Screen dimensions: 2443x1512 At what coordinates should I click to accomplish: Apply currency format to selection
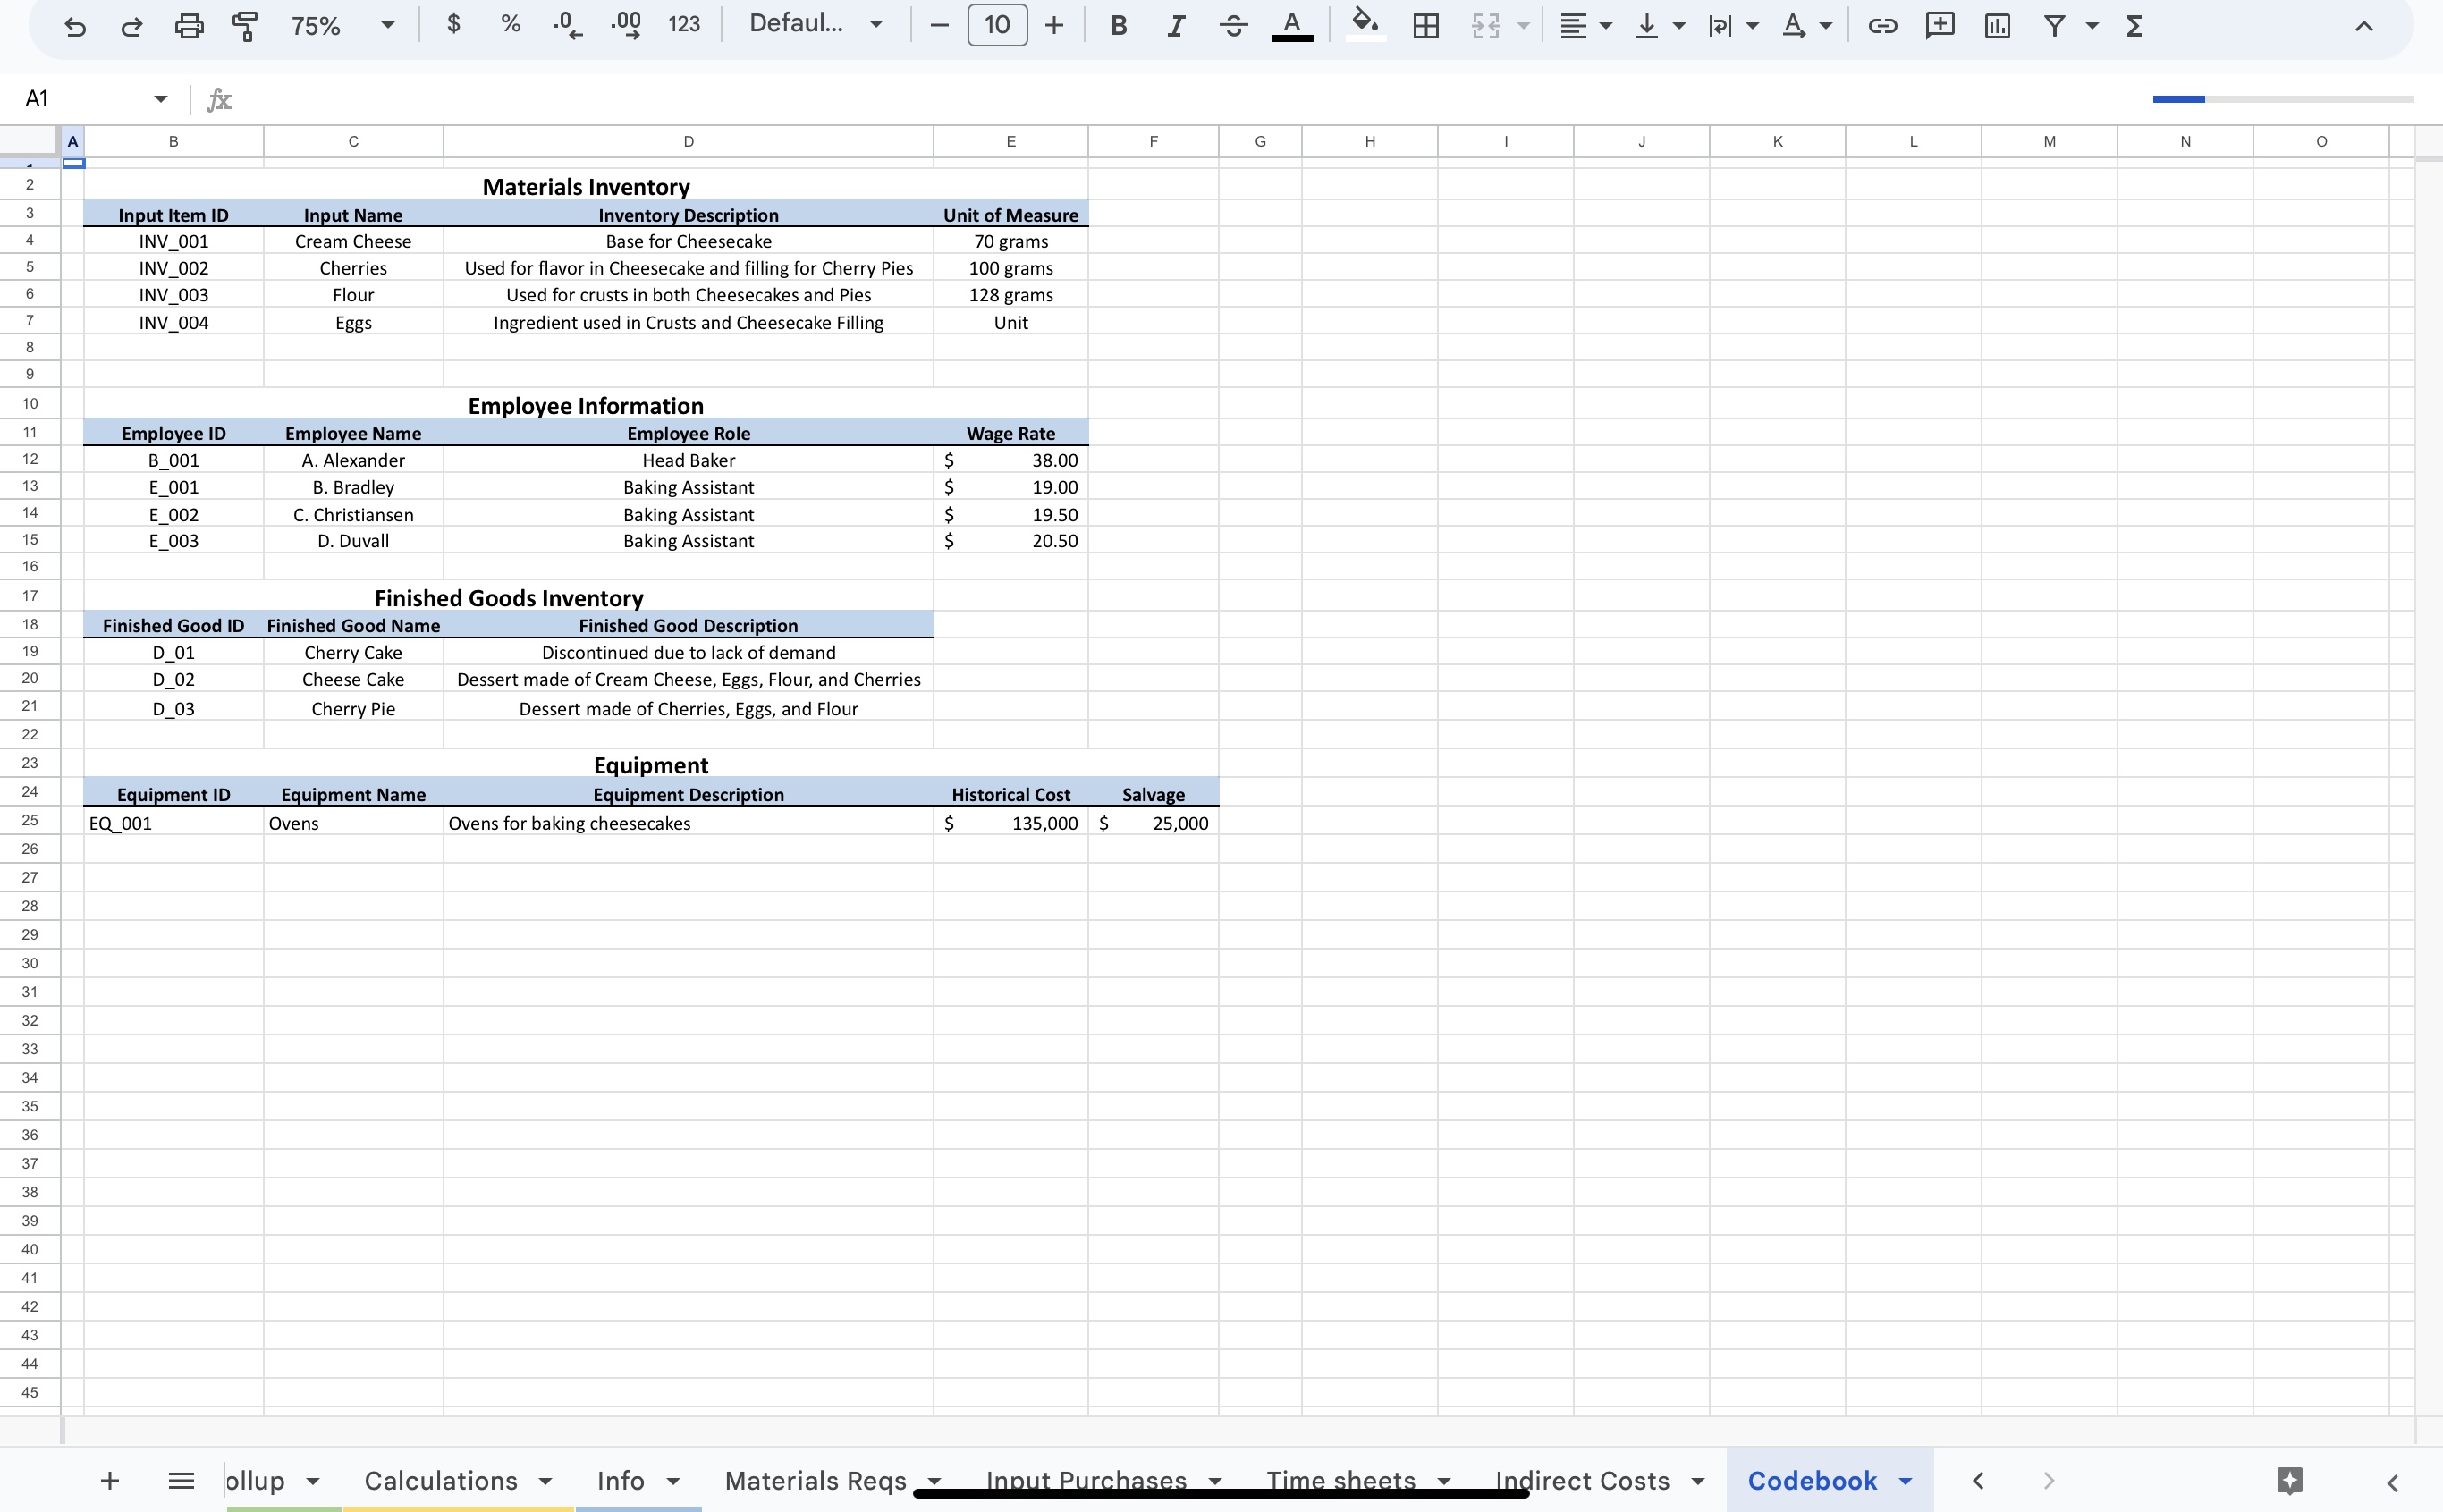click(454, 25)
